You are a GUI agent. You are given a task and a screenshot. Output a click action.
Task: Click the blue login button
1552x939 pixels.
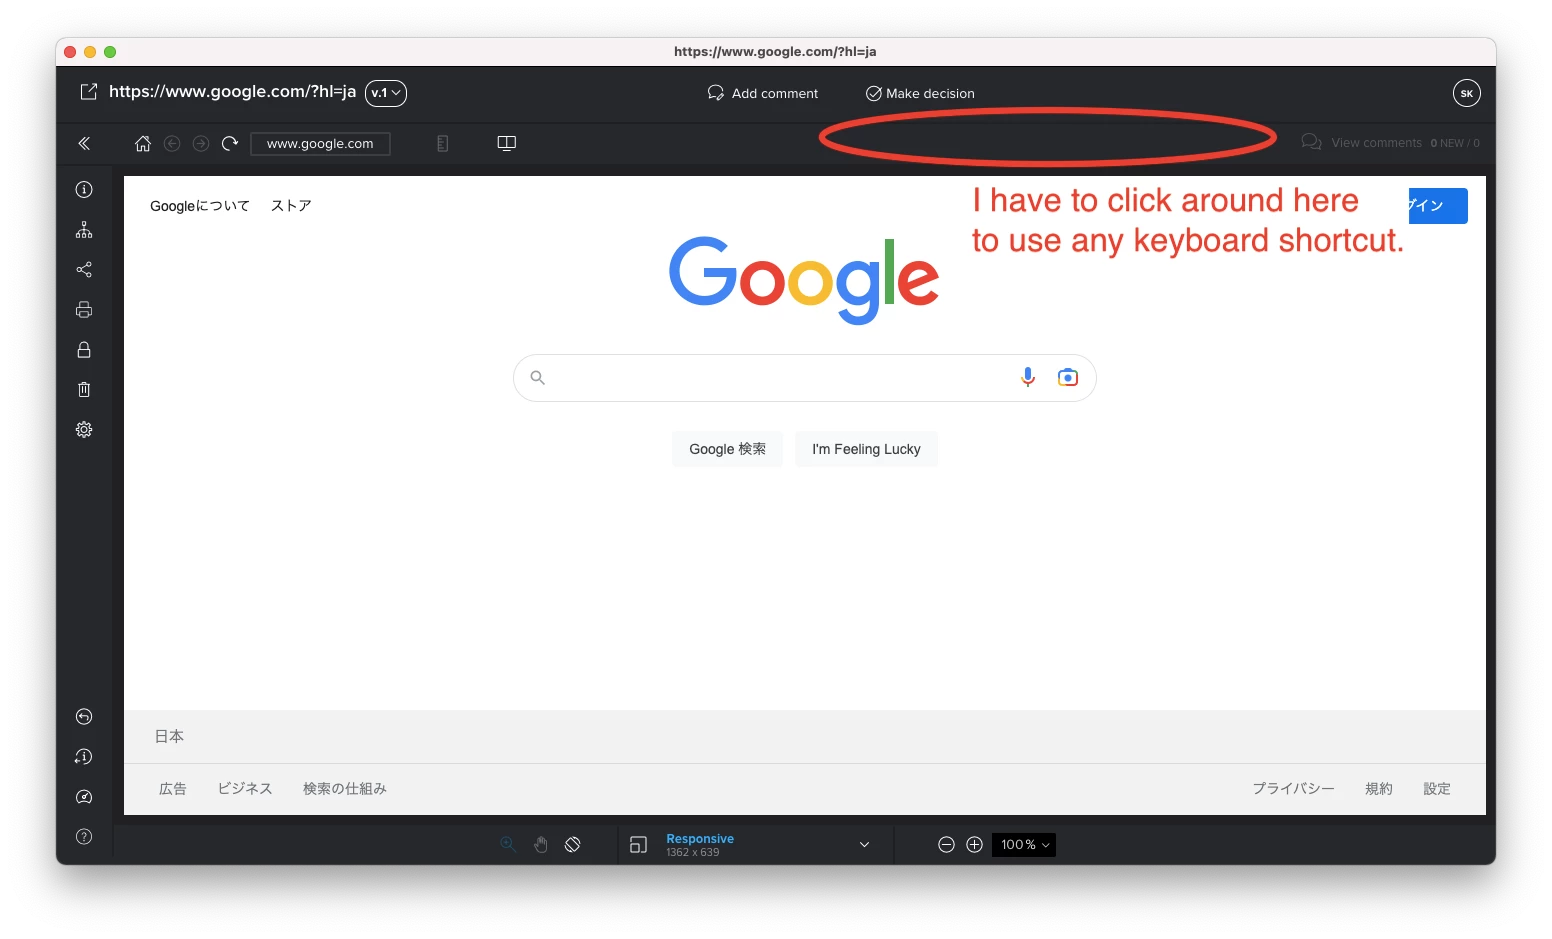[x=1438, y=206]
